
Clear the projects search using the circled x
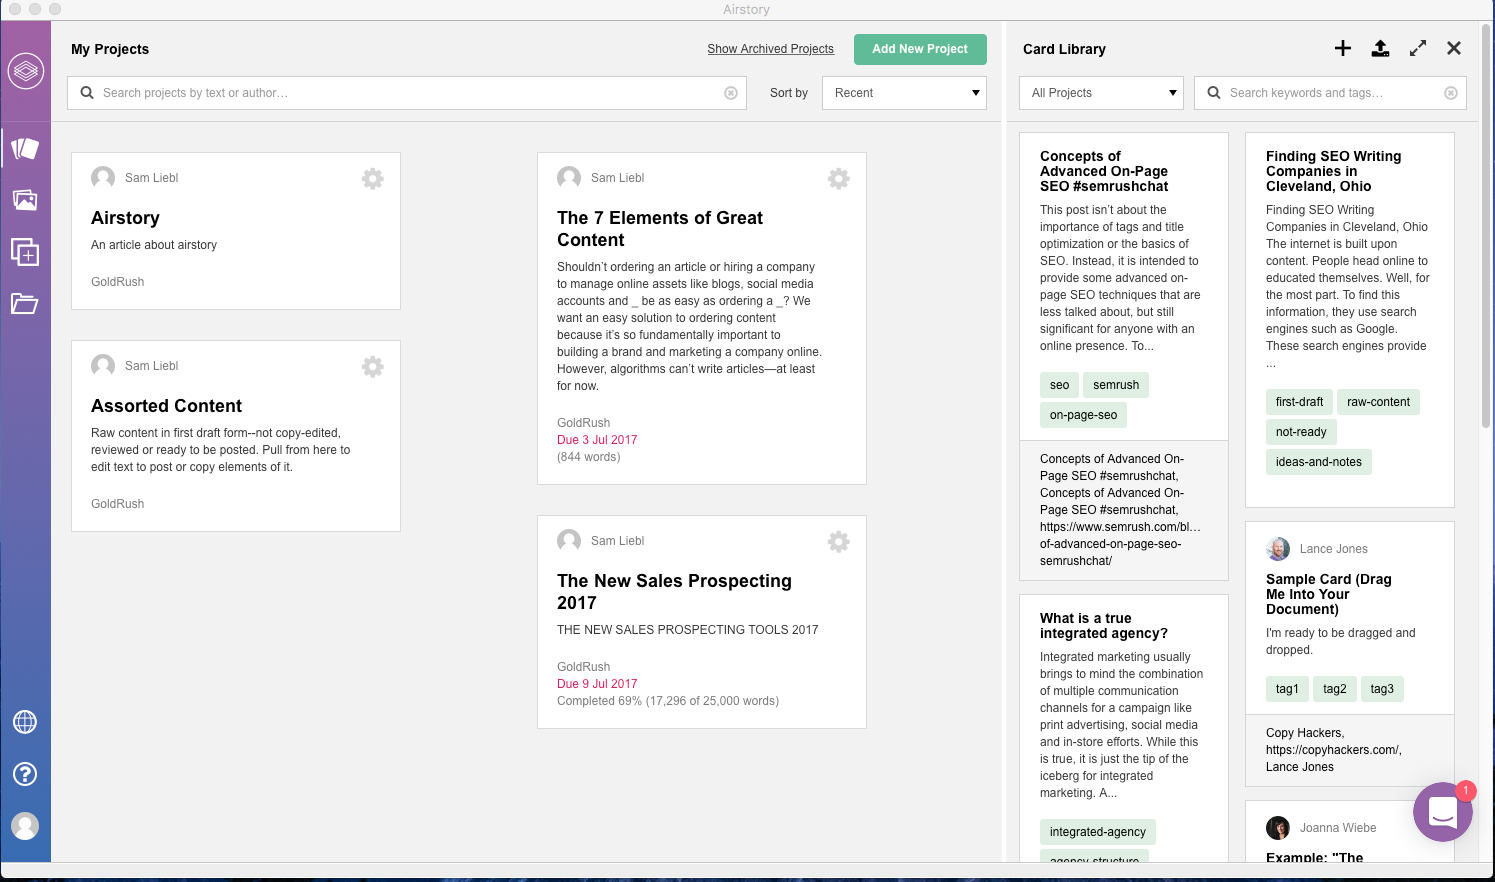[x=731, y=92]
